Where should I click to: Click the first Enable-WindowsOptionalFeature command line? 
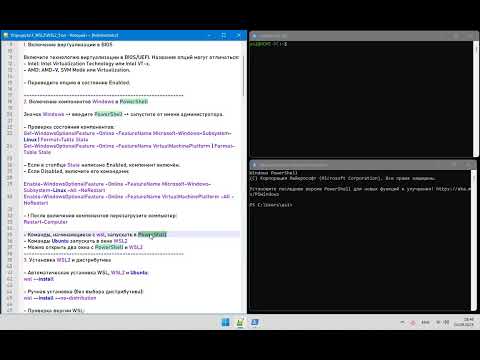click(117, 187)
